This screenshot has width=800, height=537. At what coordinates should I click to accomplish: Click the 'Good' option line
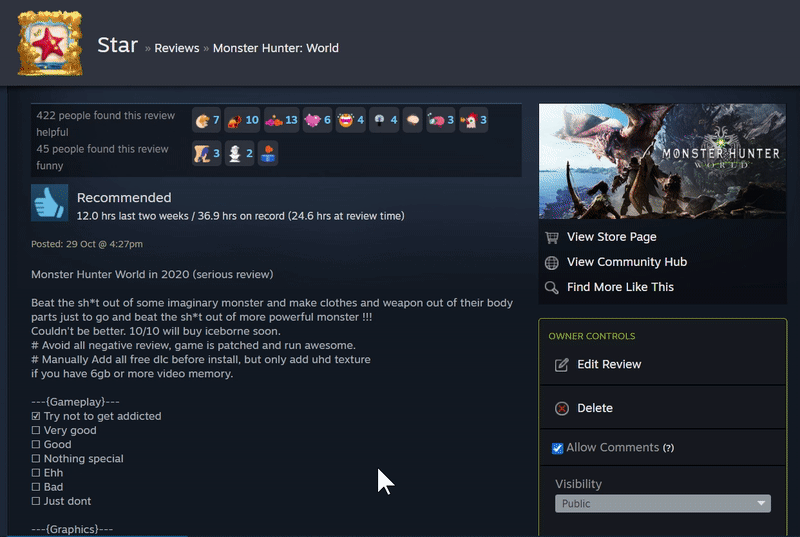point(51,445)
